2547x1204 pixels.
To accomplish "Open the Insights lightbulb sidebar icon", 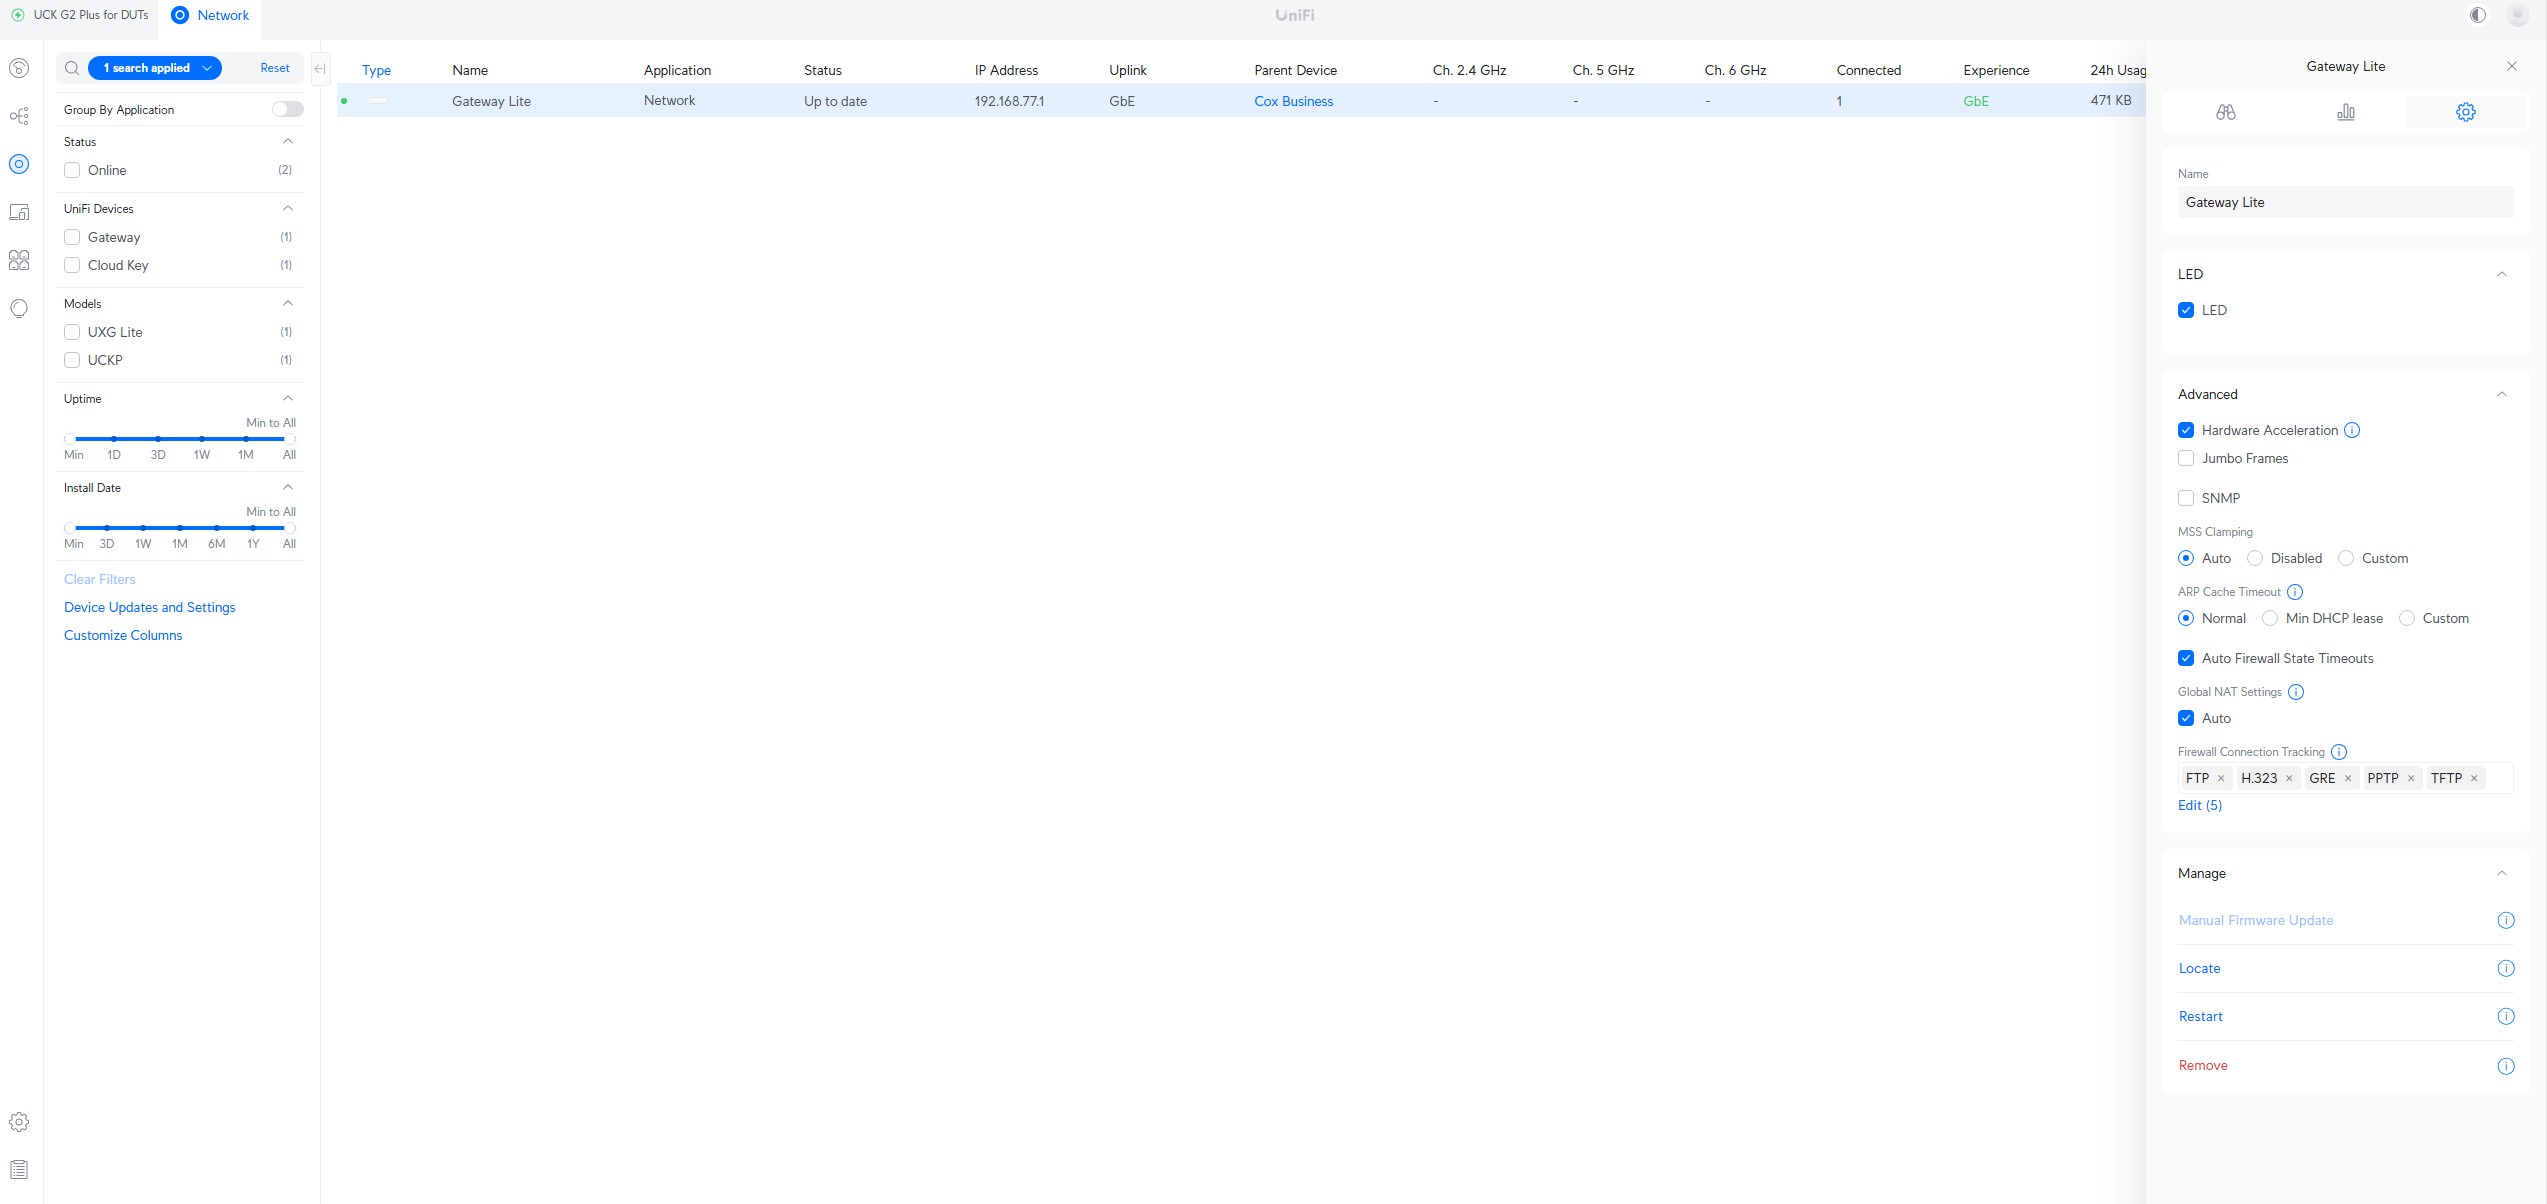I will coord(19,308).
